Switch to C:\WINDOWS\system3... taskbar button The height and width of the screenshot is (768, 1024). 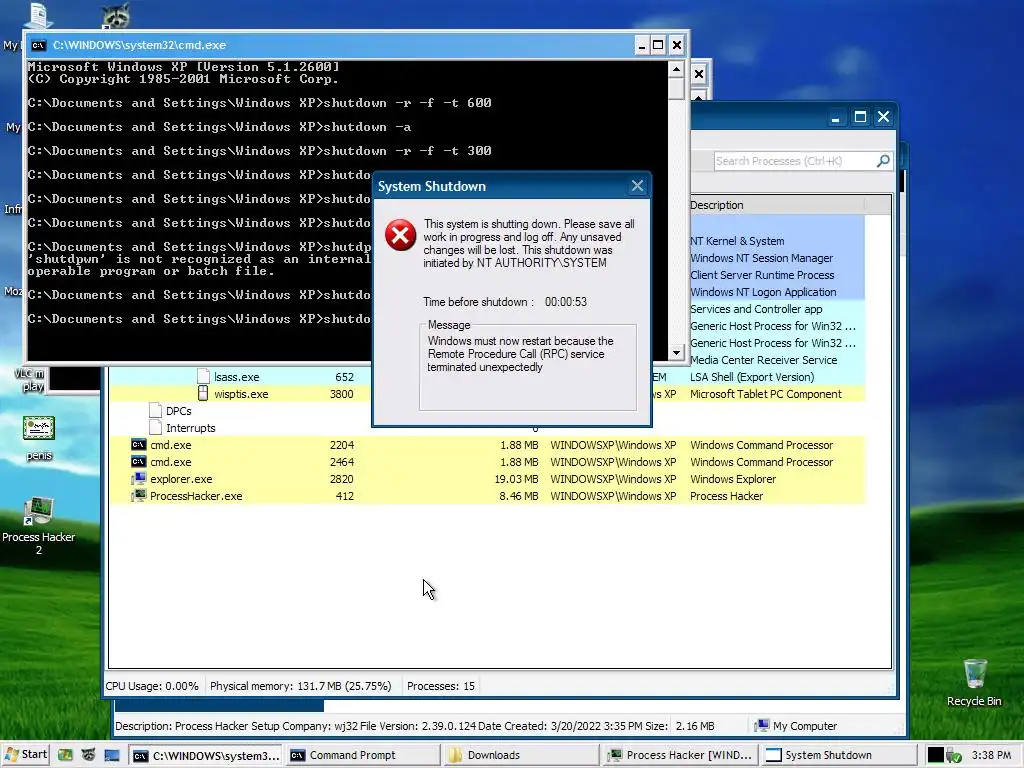pyautogui.click(x=206, y=756)
